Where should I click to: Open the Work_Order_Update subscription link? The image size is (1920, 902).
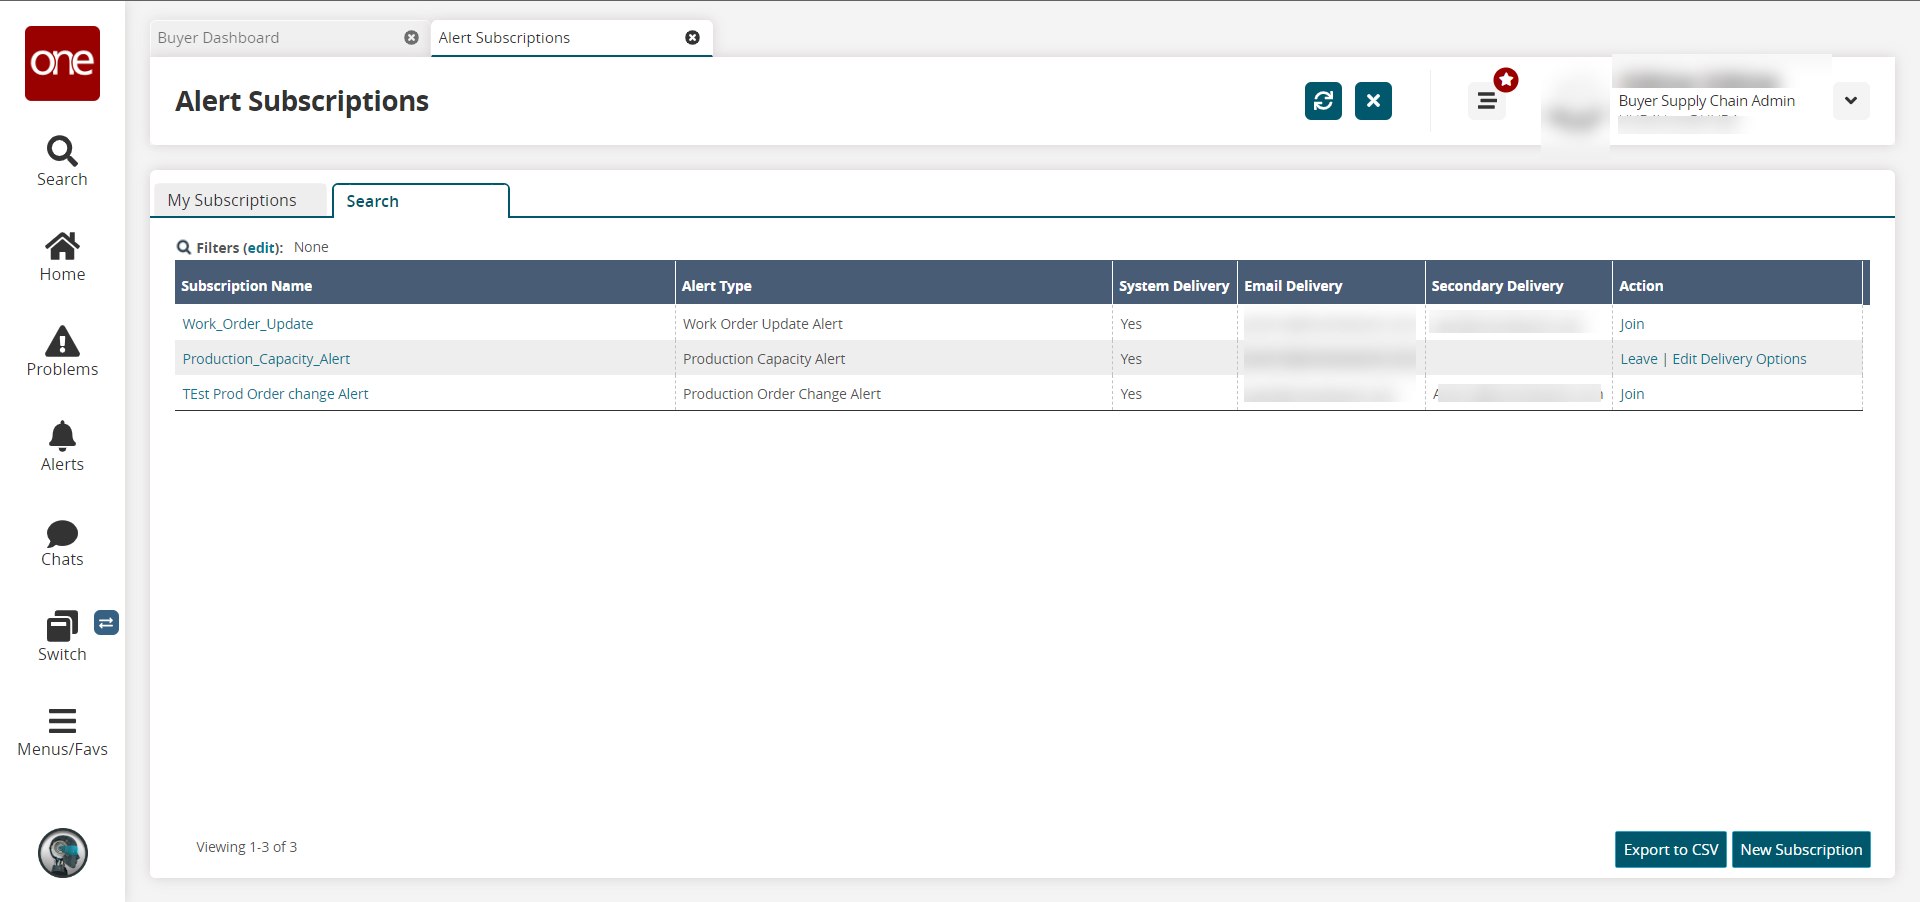pyautogui.click(x=248, y=324)
